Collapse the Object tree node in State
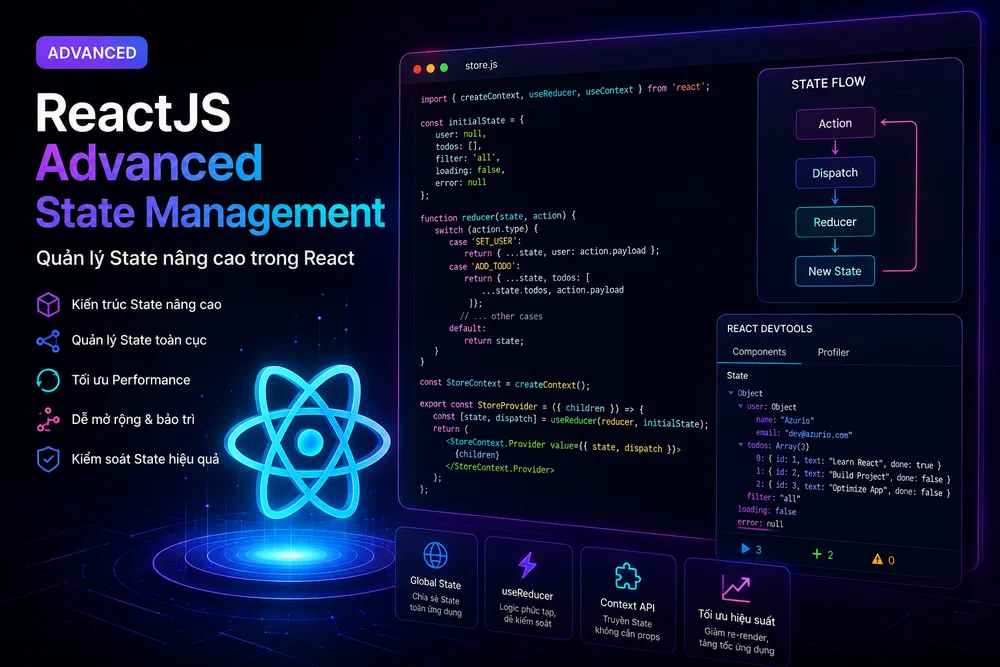1000x667 pixels. [731, 393]
